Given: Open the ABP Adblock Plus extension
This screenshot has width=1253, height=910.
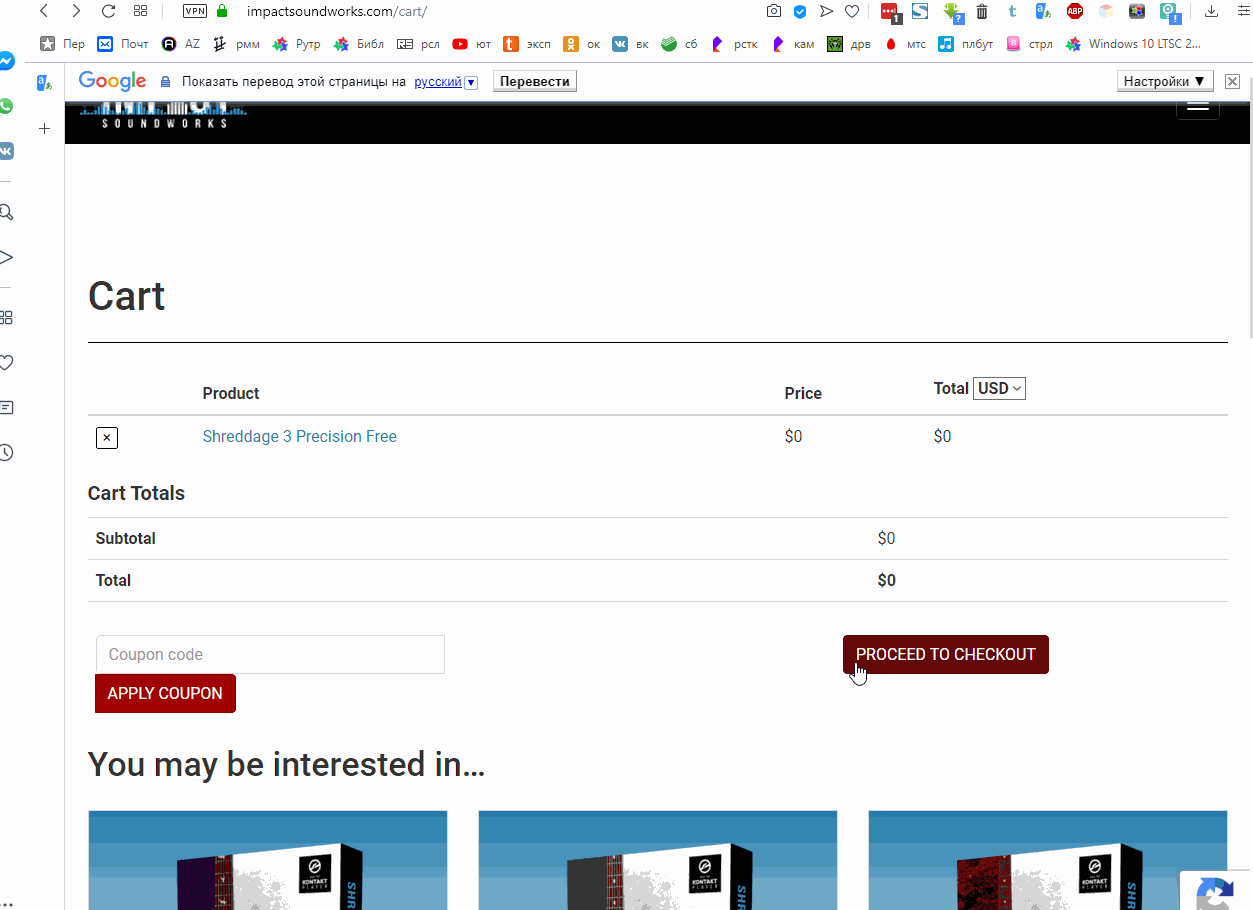Looking at the screenshot, I should click(1075, 11).
